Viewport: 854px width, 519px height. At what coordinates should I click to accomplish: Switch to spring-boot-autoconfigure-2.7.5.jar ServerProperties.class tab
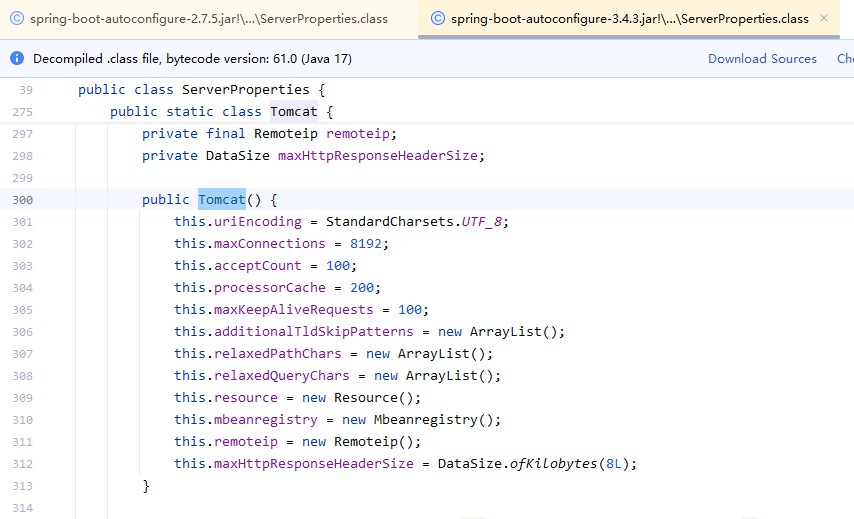click(209, 19)
